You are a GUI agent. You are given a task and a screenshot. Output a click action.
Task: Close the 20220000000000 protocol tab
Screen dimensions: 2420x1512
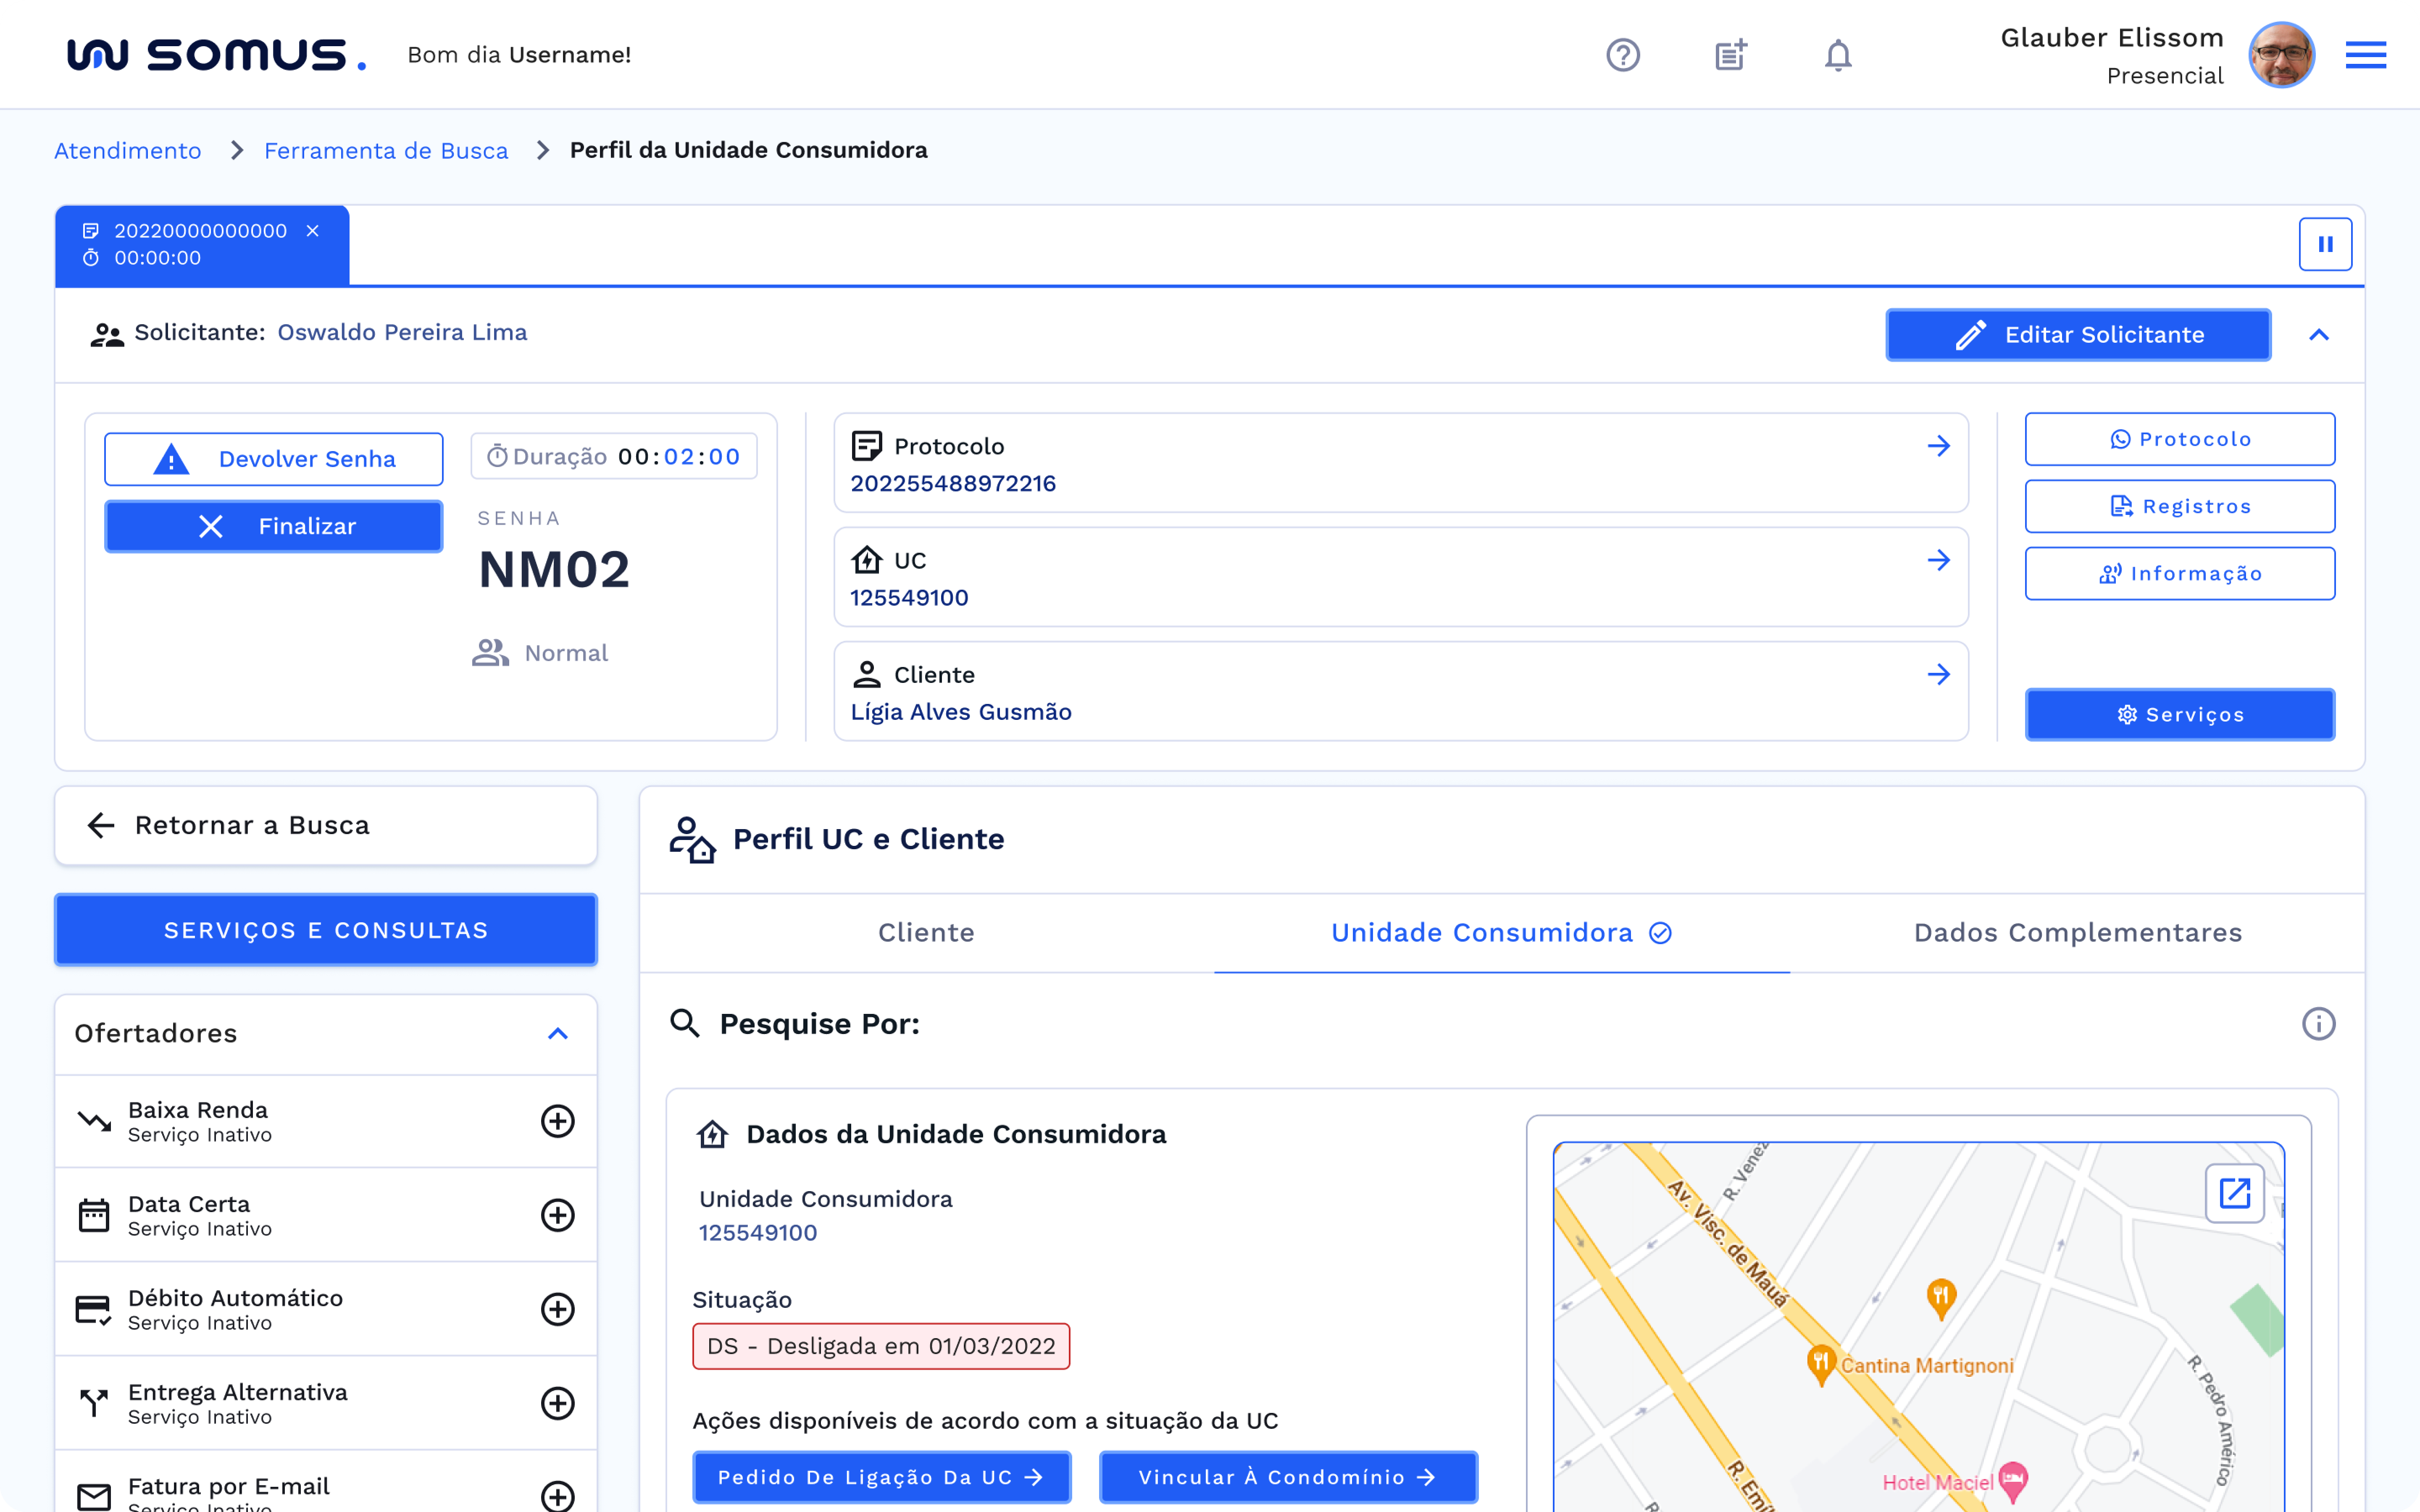[312, 230]
